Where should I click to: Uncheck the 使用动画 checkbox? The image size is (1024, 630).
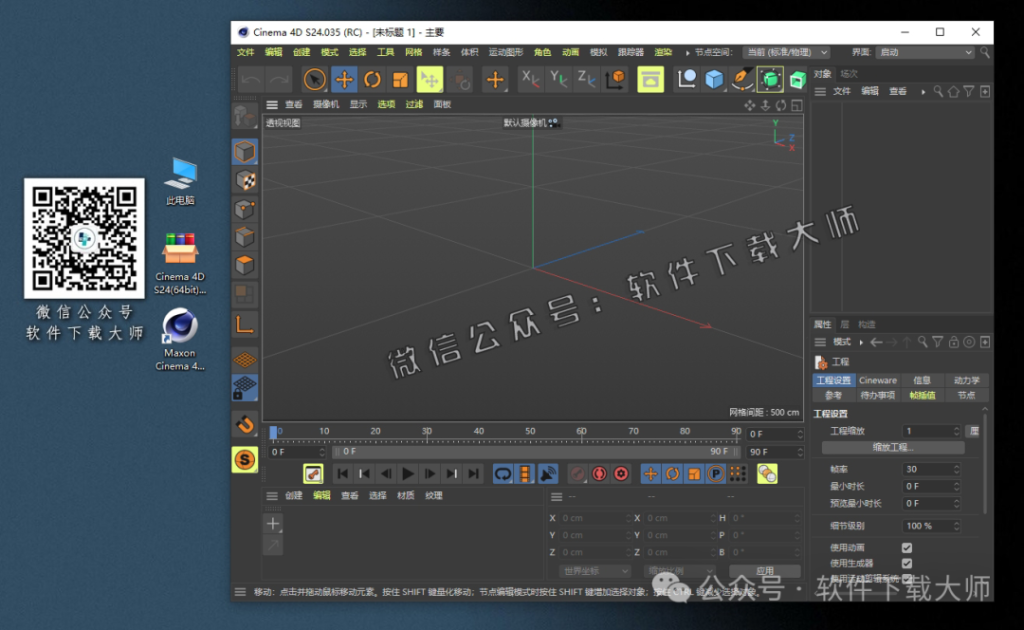[x=906, y=548]
